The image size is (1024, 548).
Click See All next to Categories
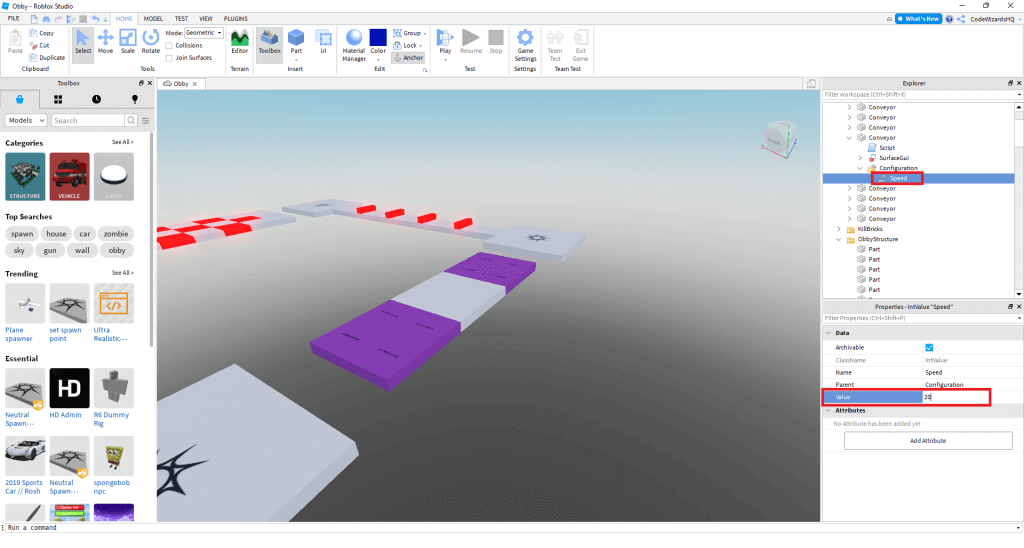point(123,142)
